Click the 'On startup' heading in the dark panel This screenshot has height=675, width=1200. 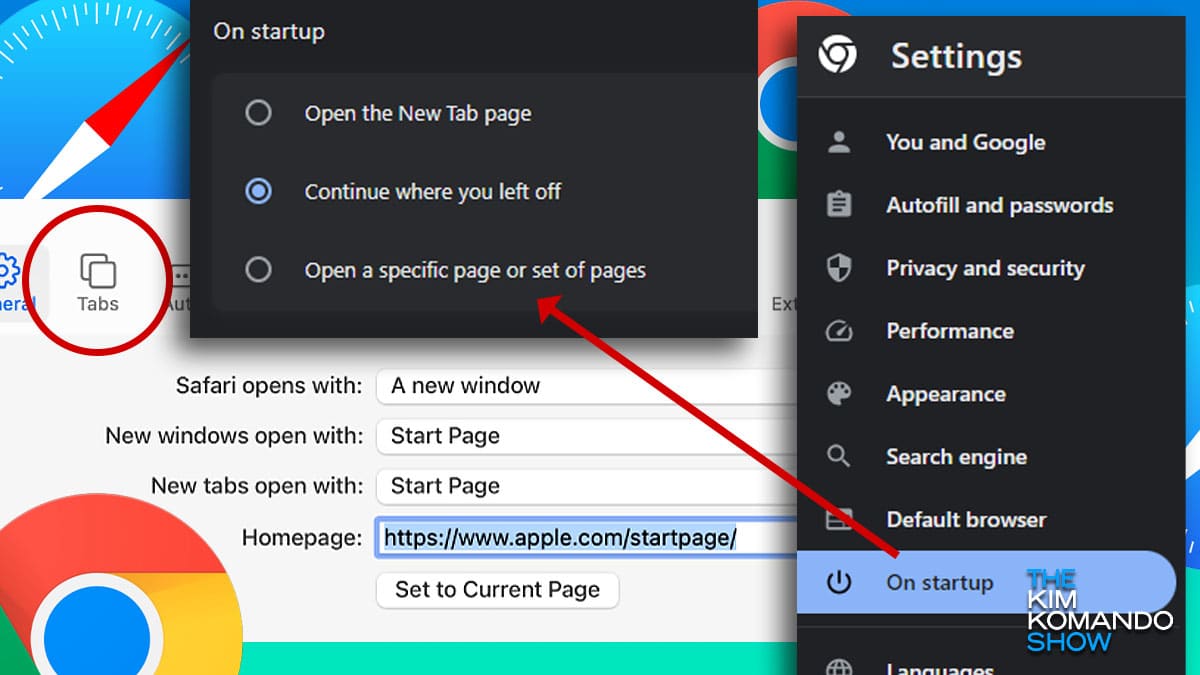coord(268,31)
